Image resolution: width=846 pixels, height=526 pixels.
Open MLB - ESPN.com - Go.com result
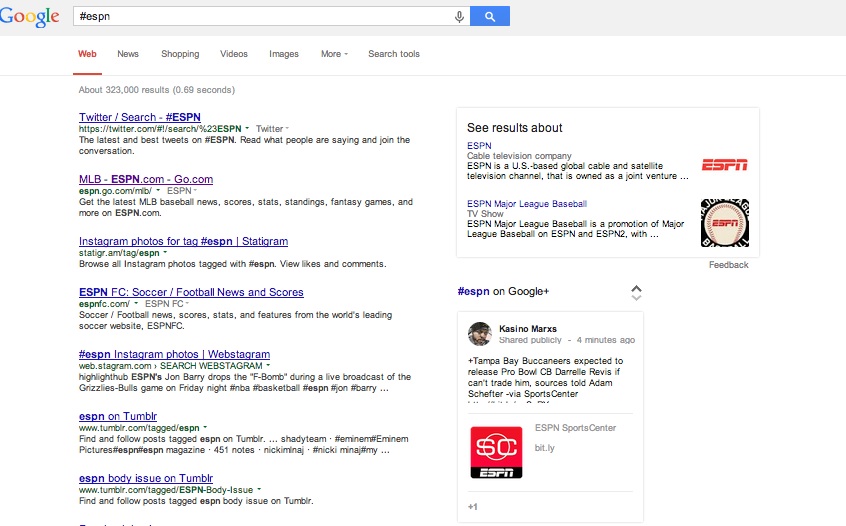(146, 179)
